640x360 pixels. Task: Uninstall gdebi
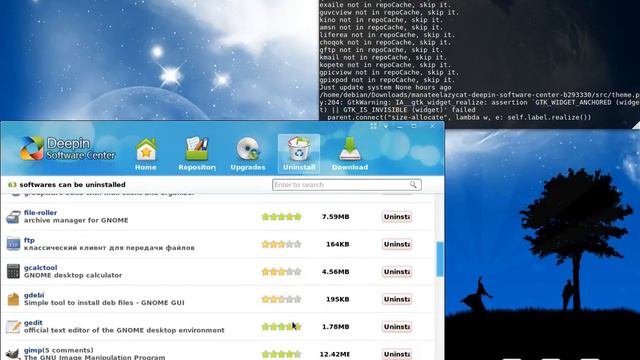(x=397, y=299)
